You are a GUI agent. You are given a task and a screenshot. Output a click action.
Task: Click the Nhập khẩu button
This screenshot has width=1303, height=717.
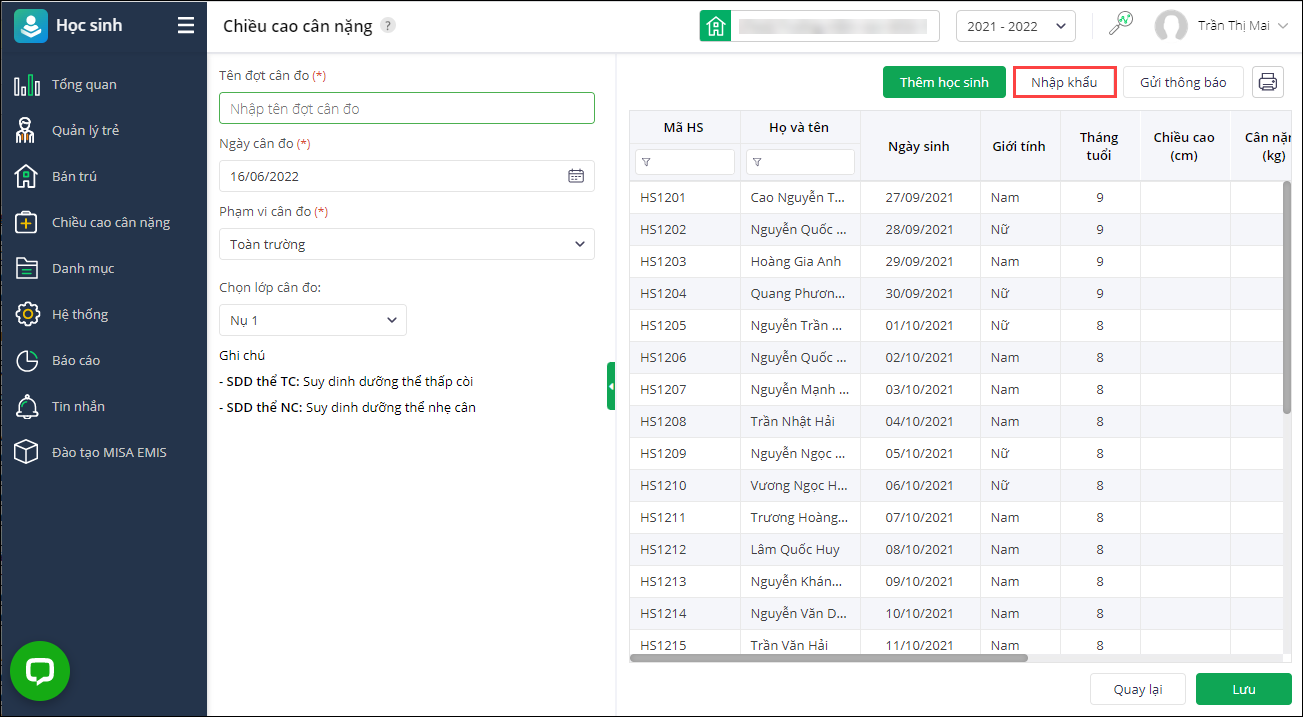click(1065, 82)
